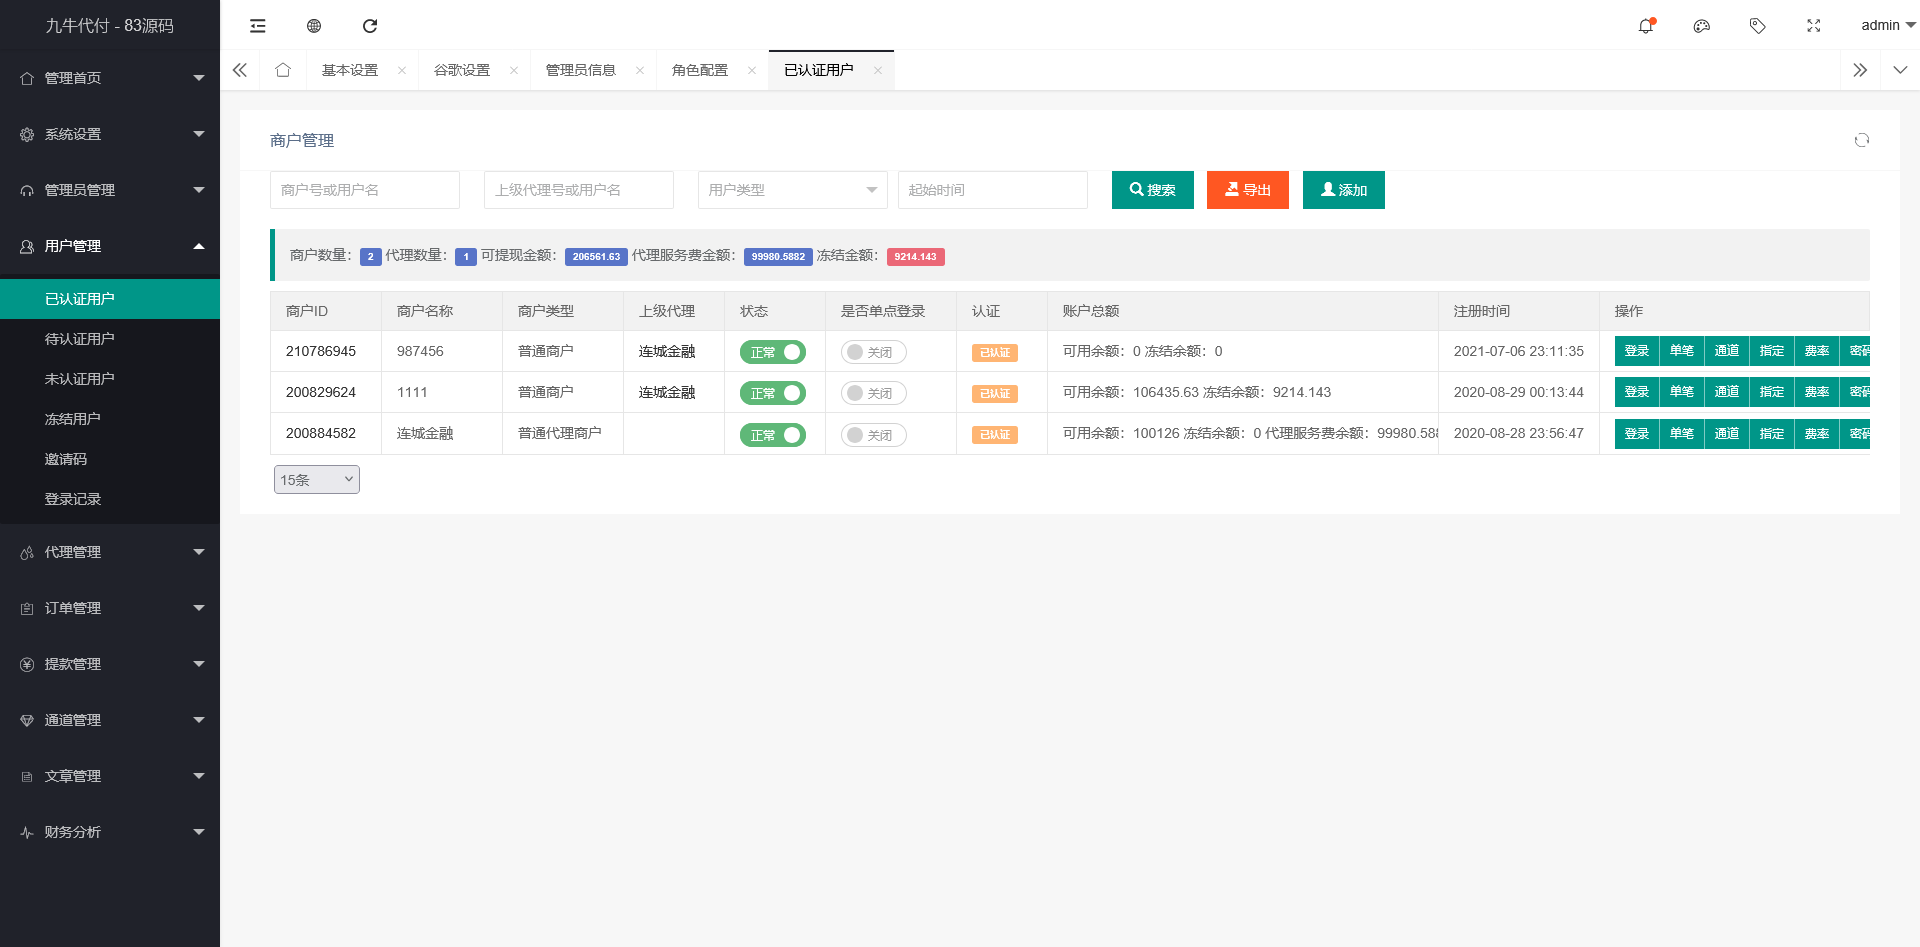The height and width of the screenshot is (947, 1920).
Task: Click the green 搜索 button
Action: click(1152, 190)
